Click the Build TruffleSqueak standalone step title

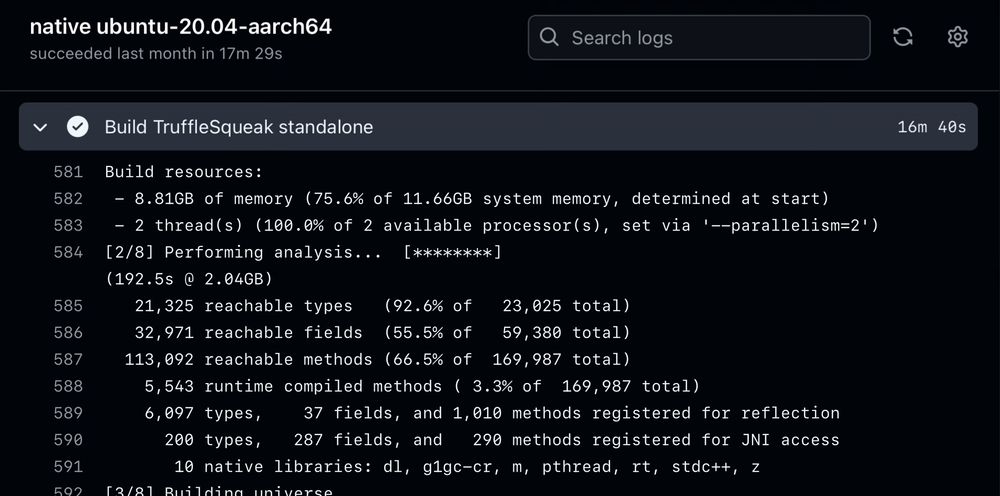(239, 127)
